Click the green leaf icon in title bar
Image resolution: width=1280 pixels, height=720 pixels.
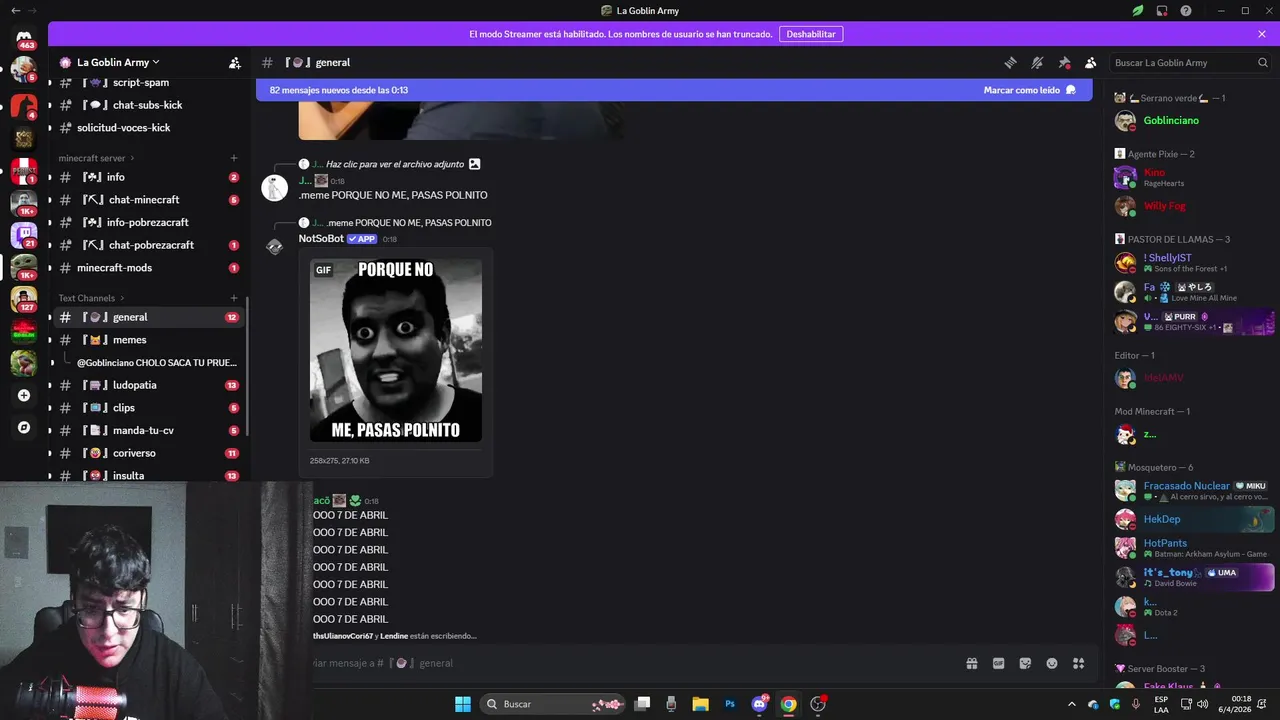1138,11
